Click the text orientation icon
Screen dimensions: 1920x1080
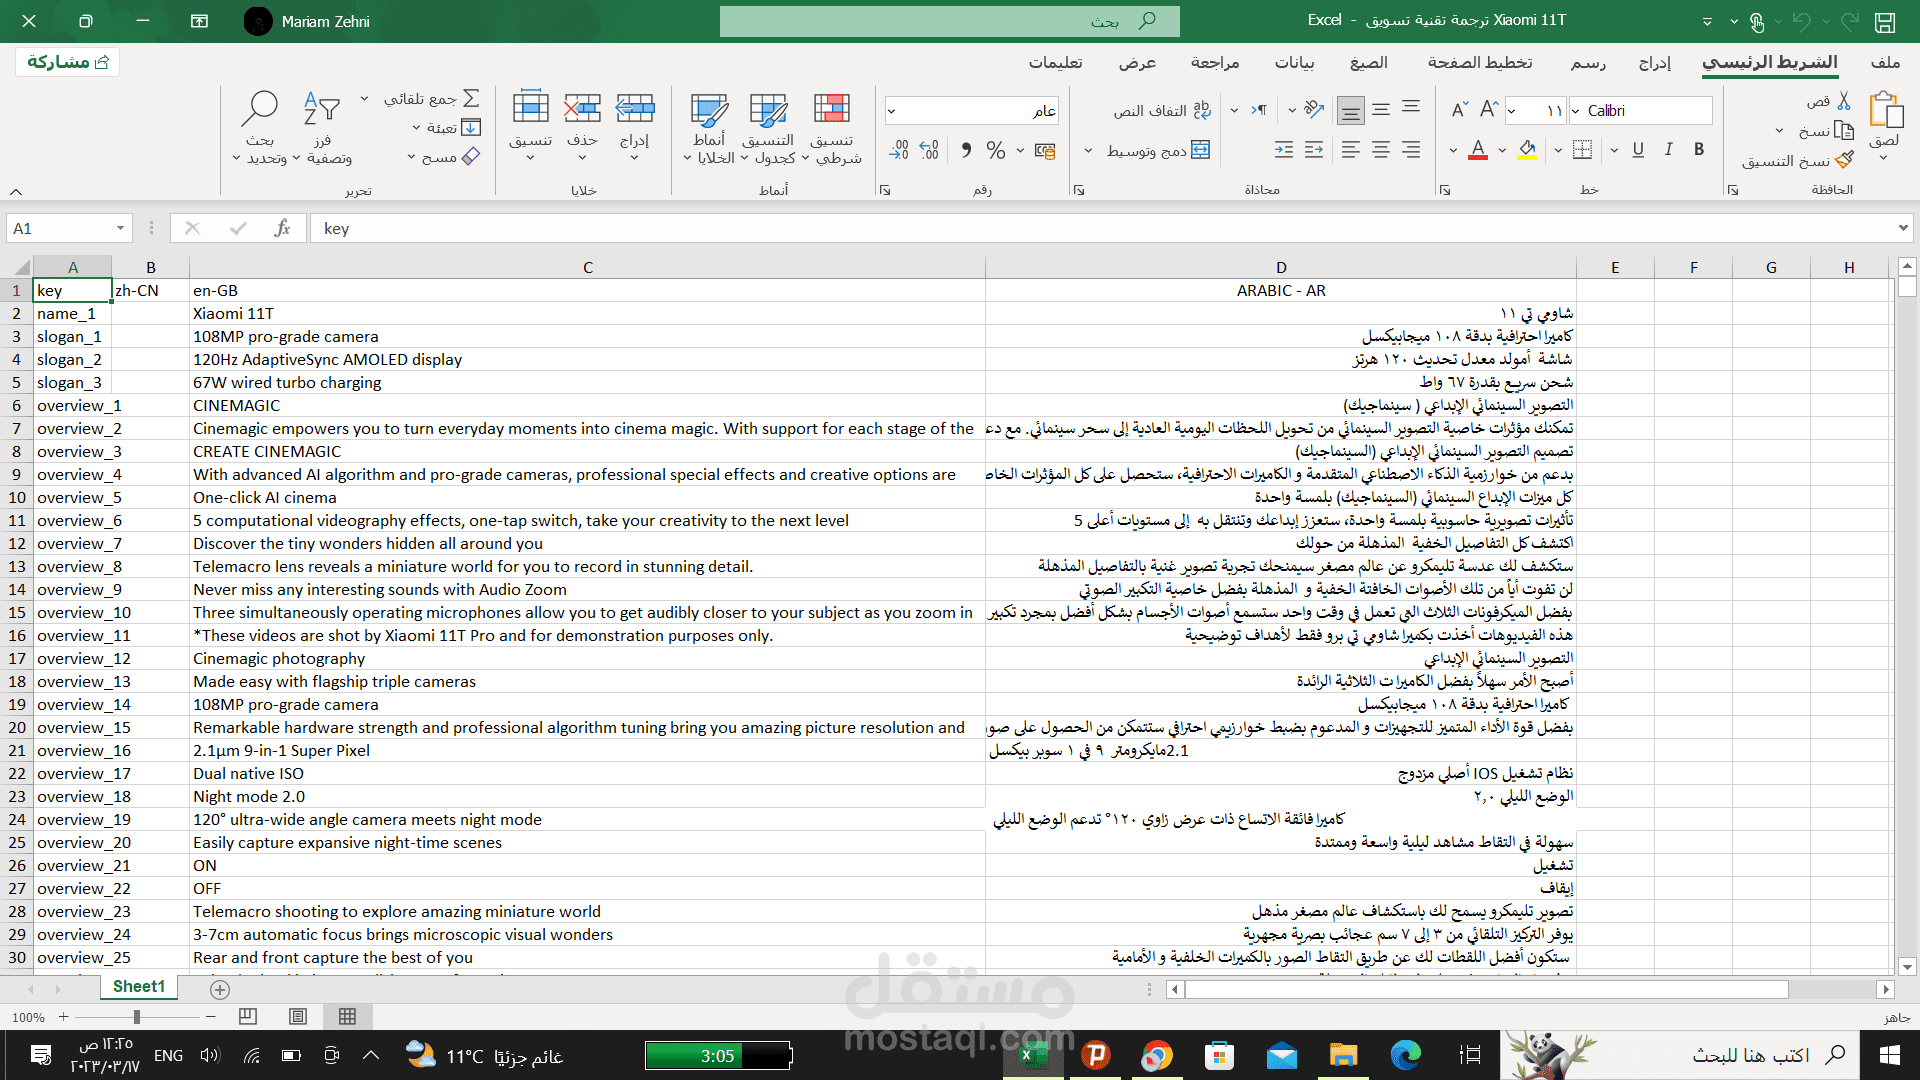coord(1314,110)
